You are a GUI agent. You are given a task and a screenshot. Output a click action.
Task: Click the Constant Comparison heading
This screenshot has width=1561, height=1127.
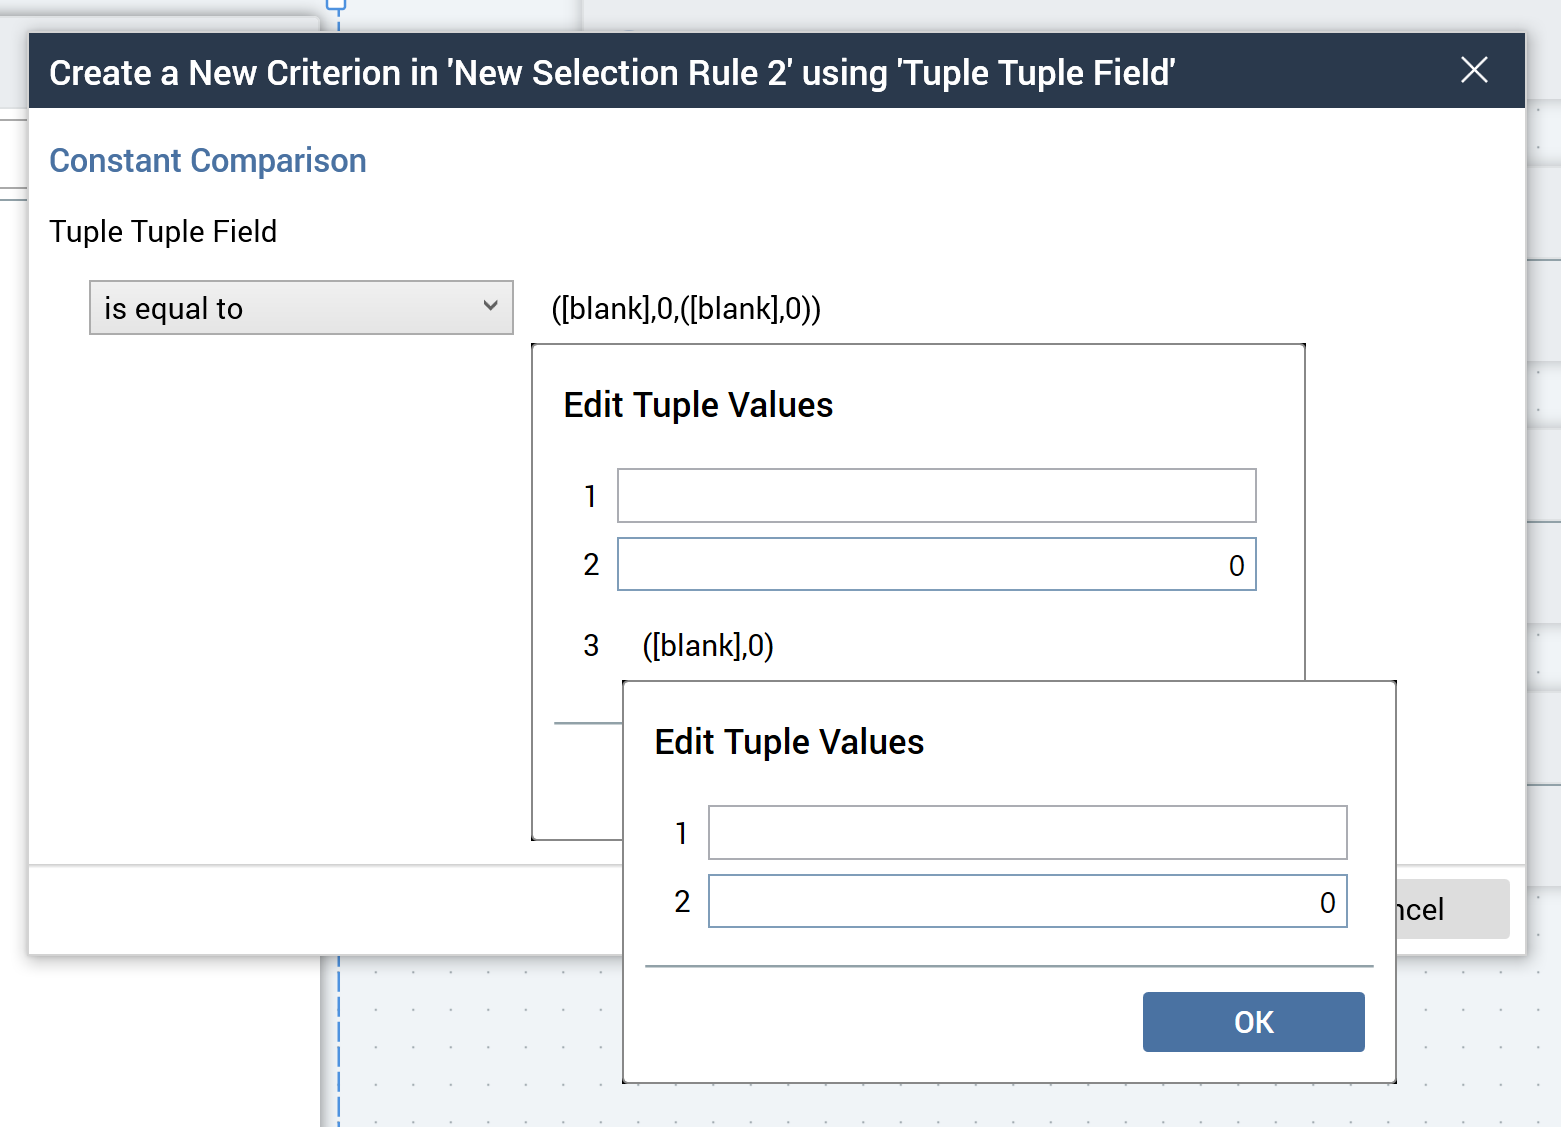click(x=208, y=161)
